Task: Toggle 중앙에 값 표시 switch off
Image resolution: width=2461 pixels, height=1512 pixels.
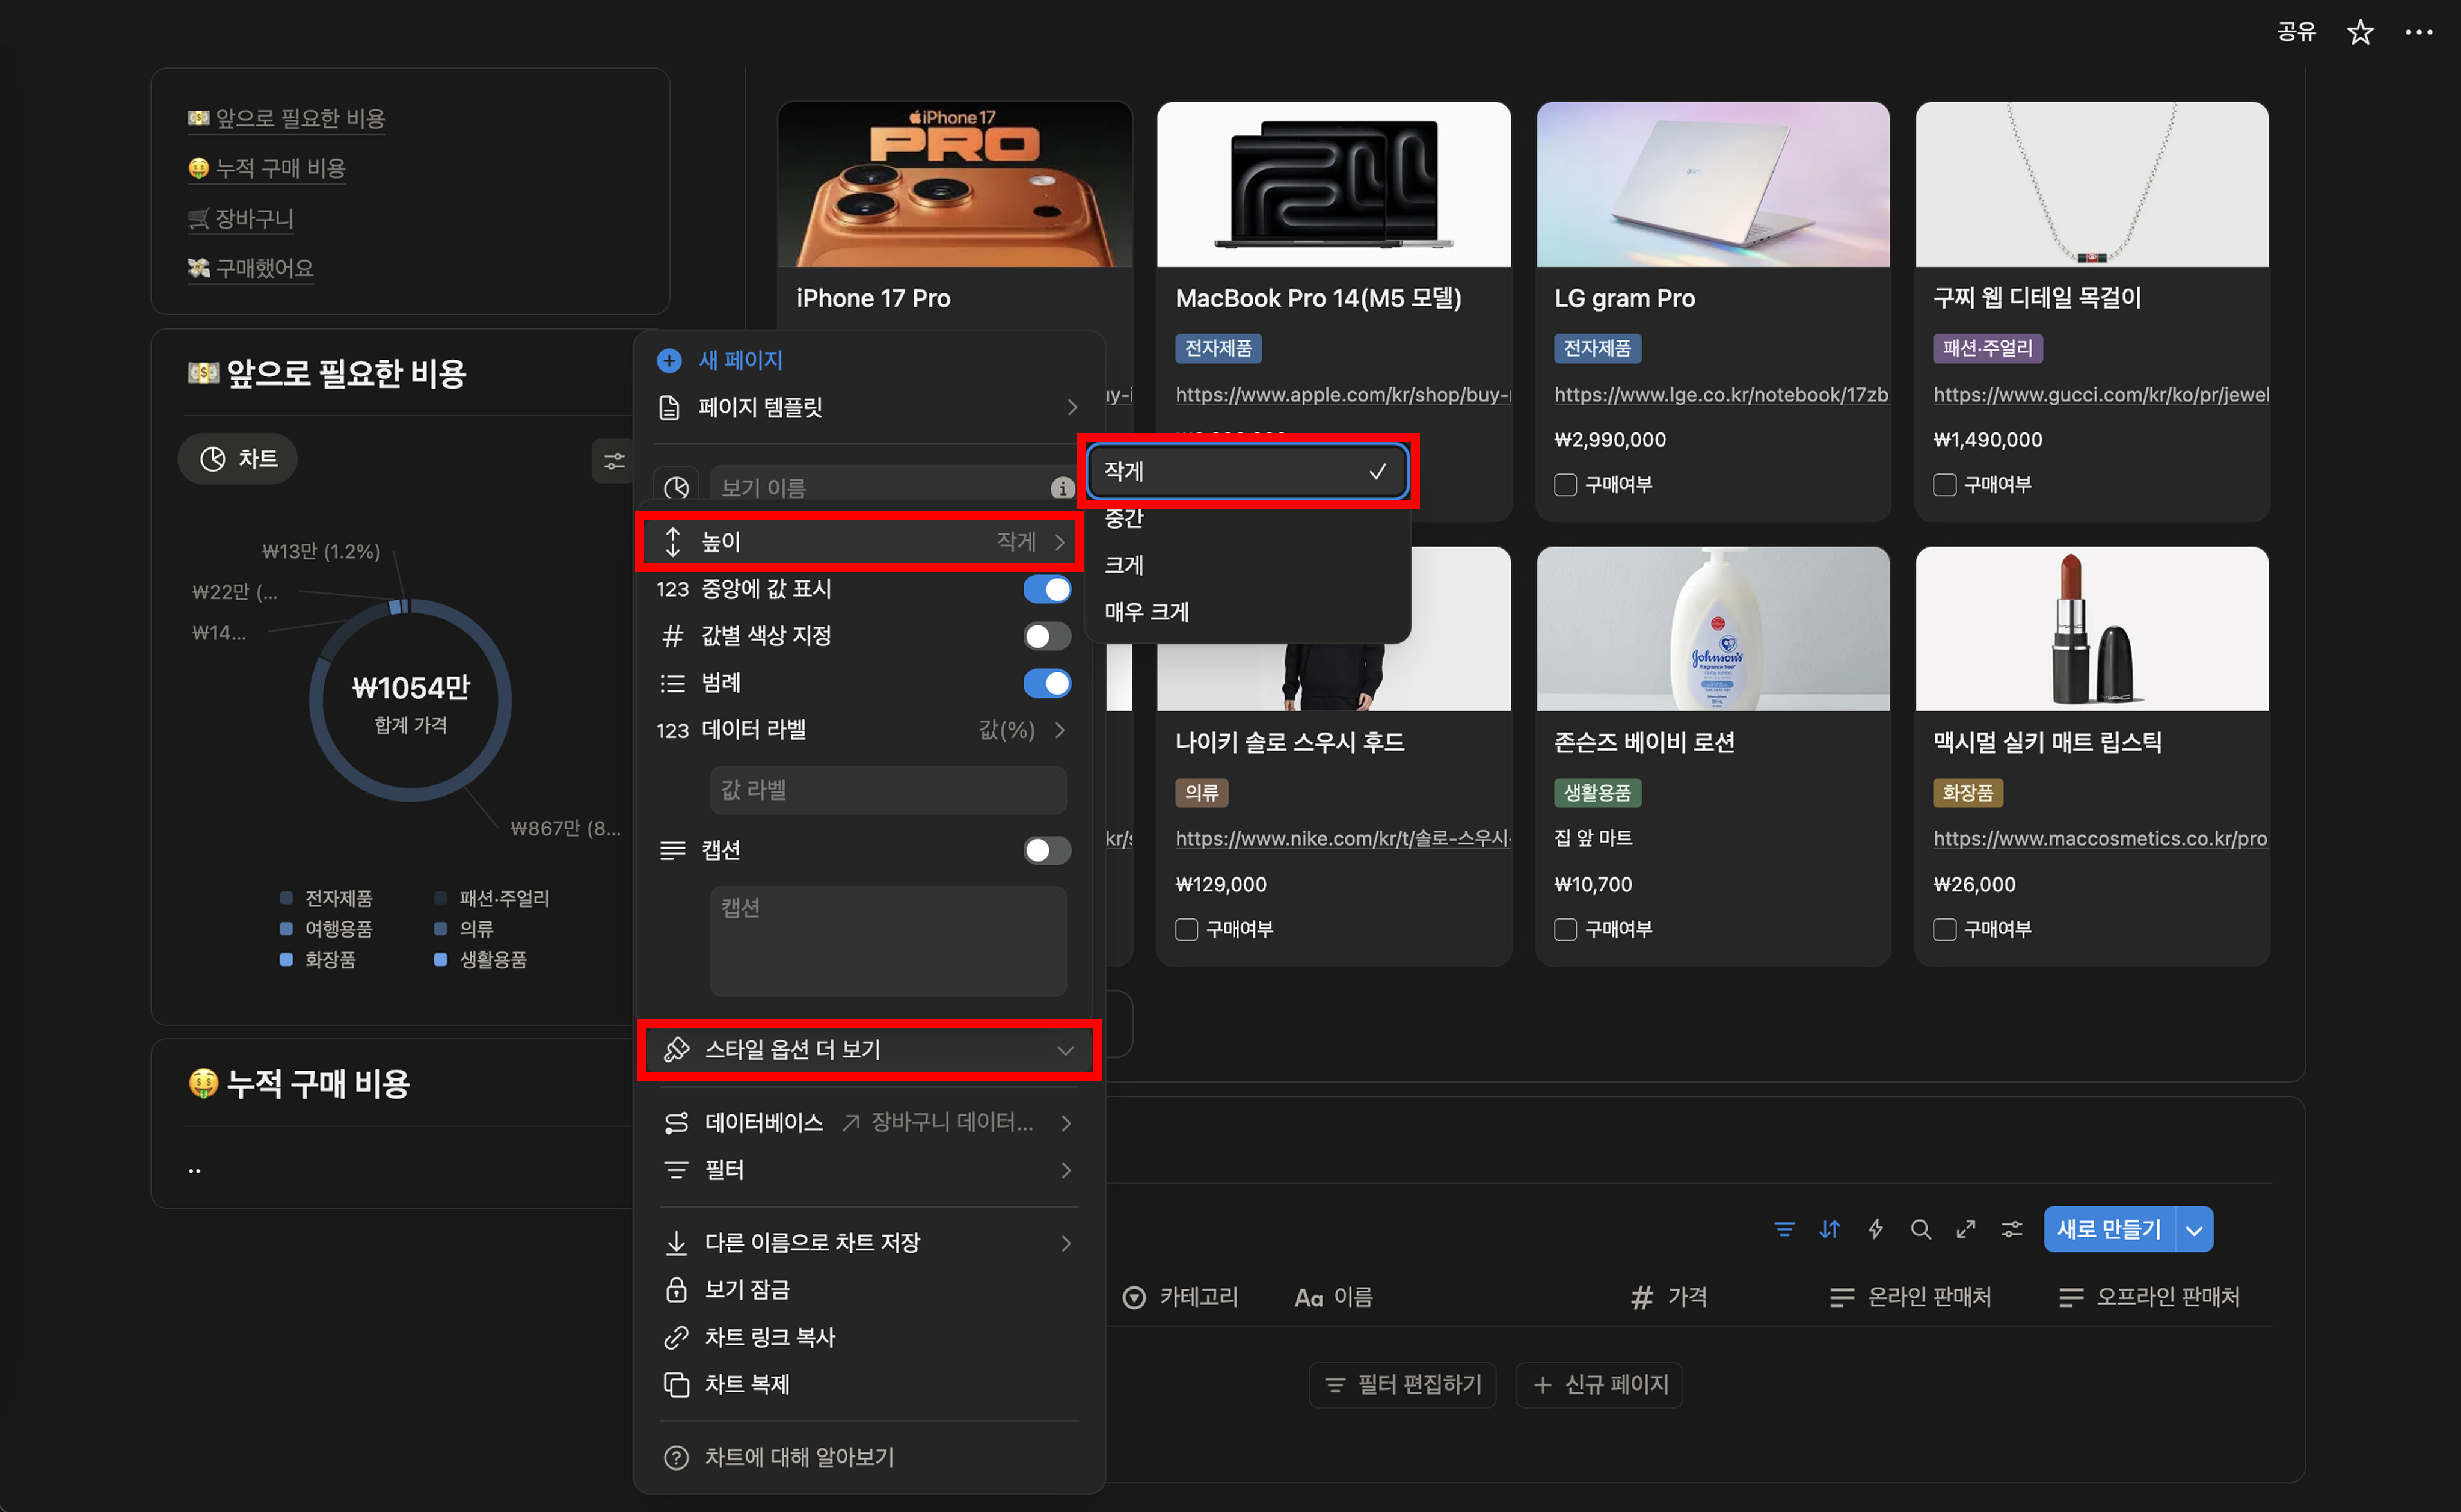Action: (x=1046, y=589)
